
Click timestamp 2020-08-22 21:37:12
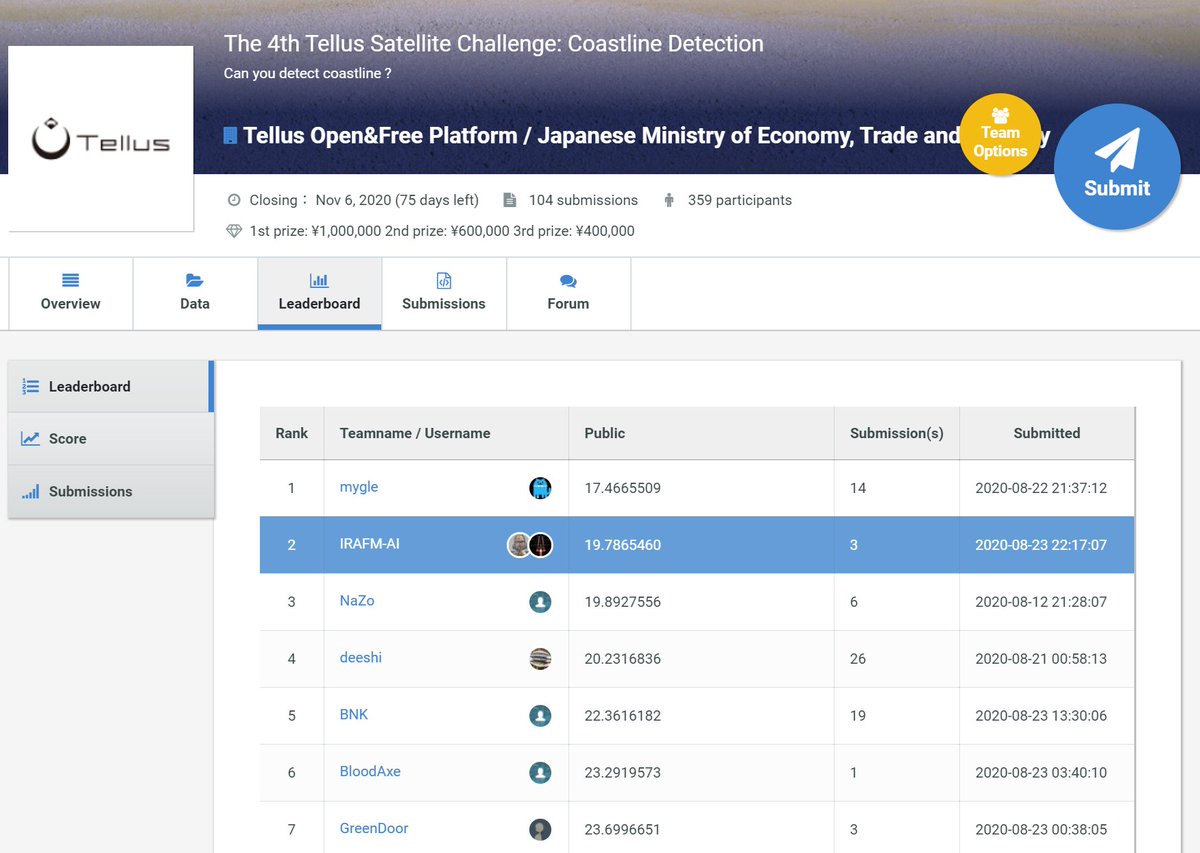1041,488
